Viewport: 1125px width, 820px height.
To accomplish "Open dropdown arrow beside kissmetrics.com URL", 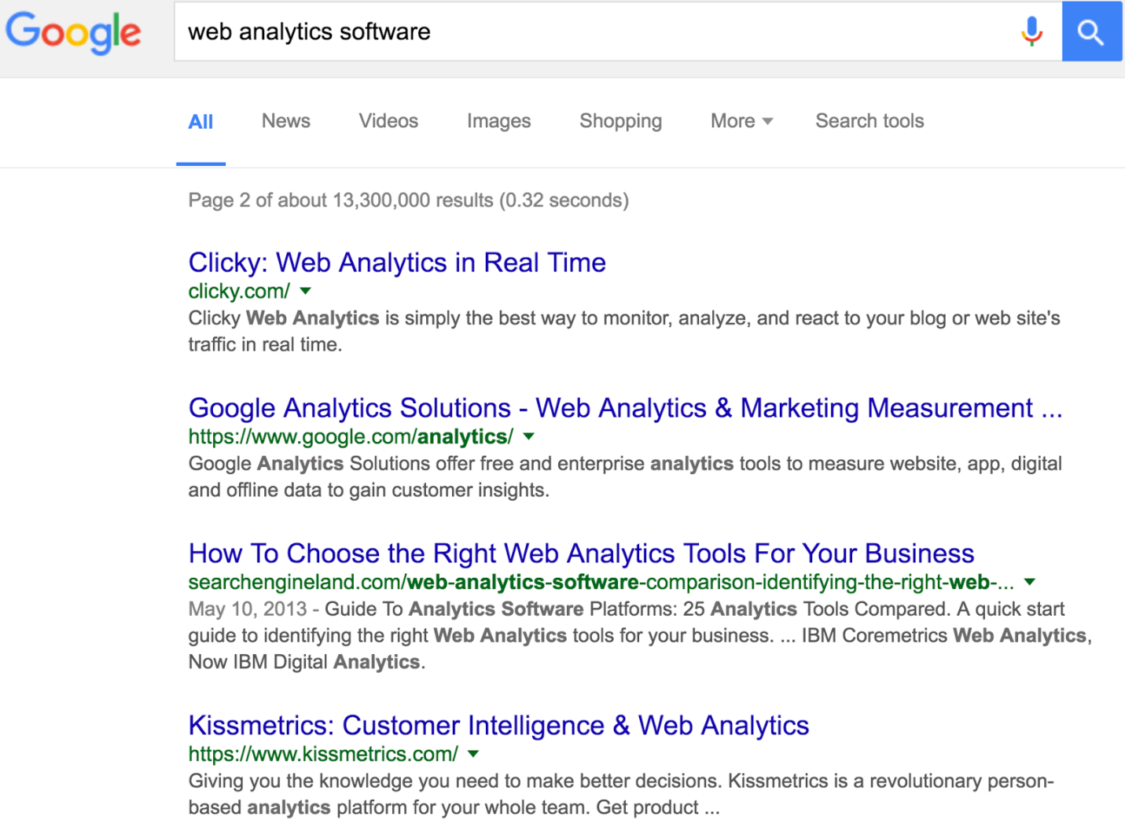I will click(x=473, y=754).
